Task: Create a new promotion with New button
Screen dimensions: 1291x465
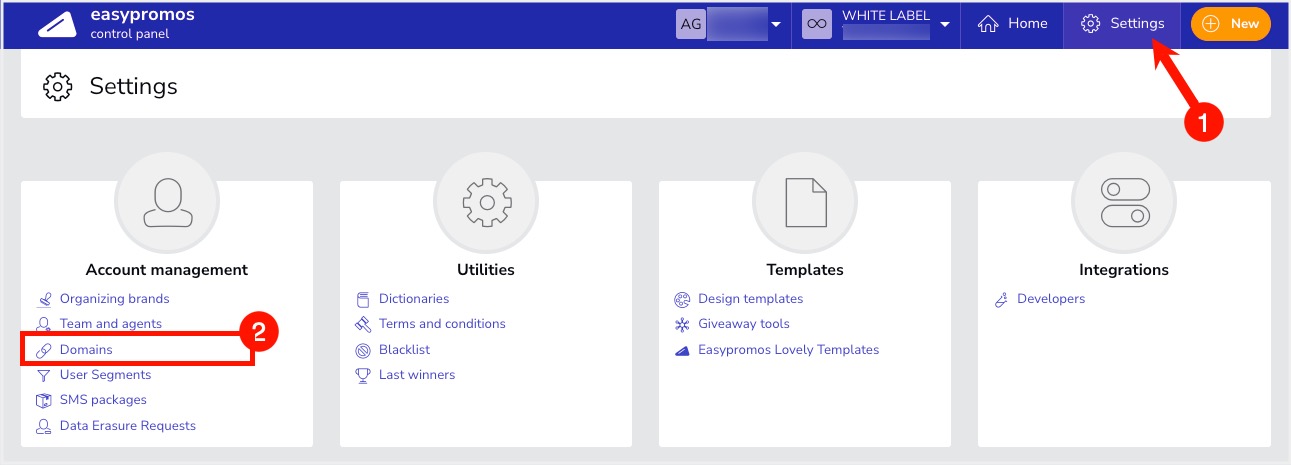Action: 1231,24
